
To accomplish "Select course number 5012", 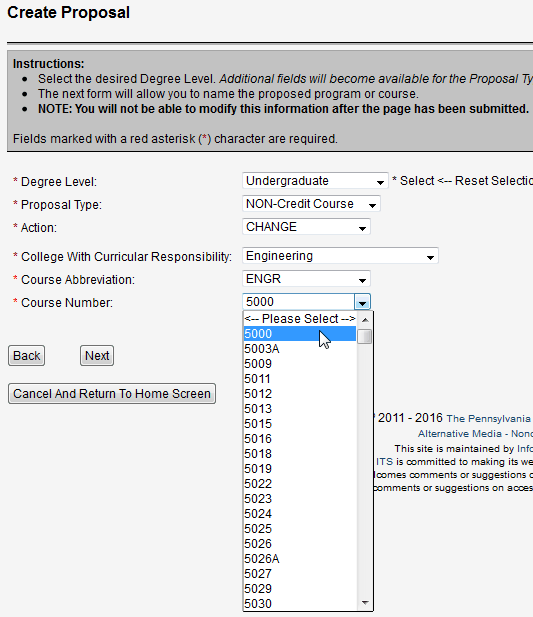I will tap(300, 393).
